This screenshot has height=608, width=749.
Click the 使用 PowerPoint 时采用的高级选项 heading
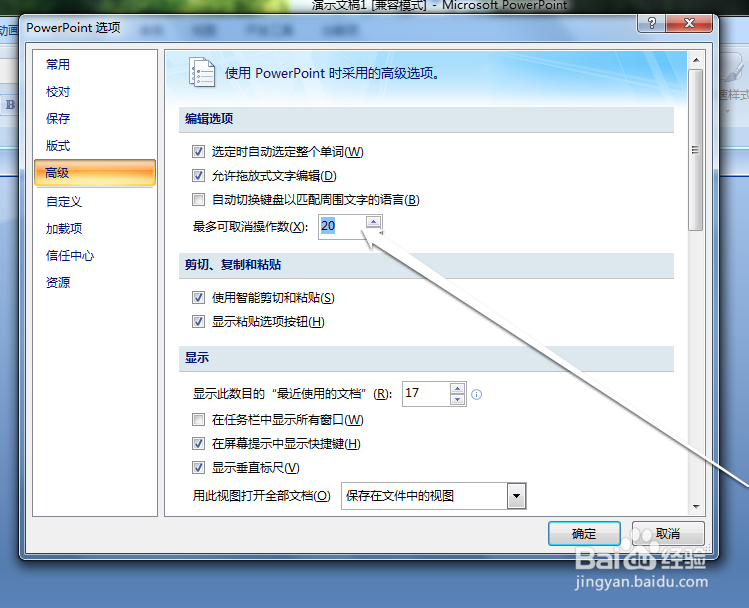point(332,73)
